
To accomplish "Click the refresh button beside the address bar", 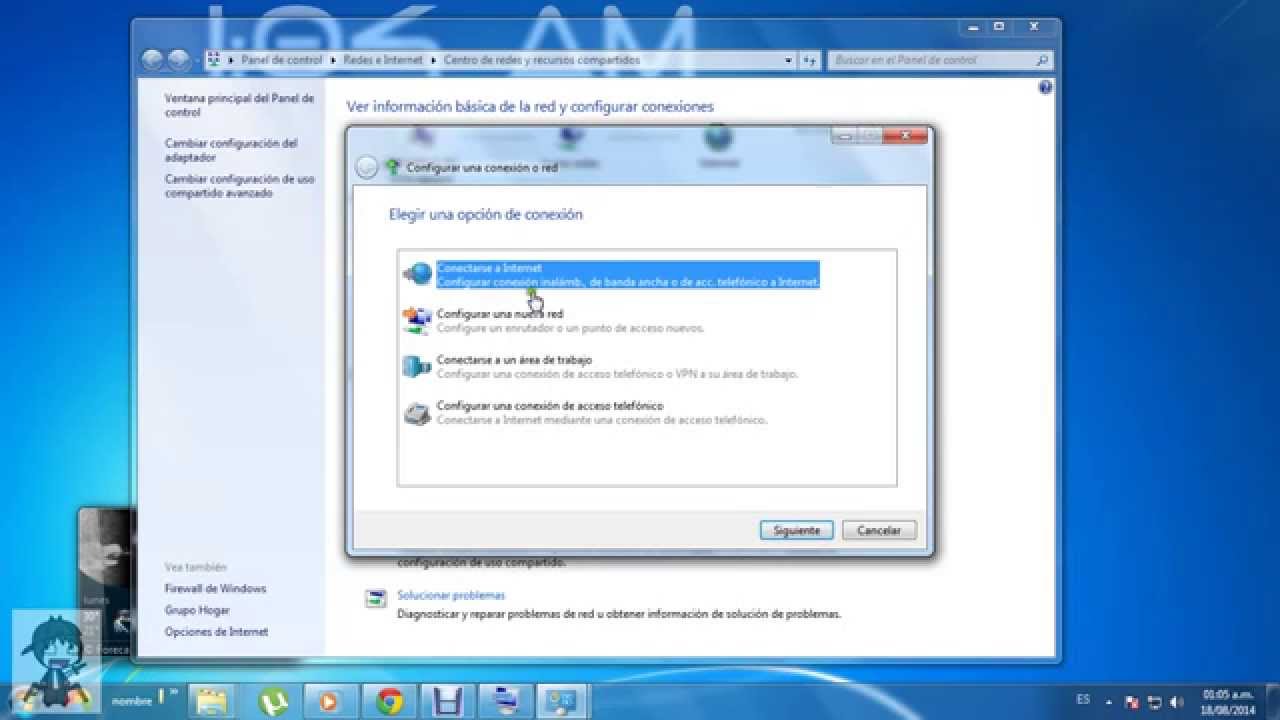I will tap(810, 60).
